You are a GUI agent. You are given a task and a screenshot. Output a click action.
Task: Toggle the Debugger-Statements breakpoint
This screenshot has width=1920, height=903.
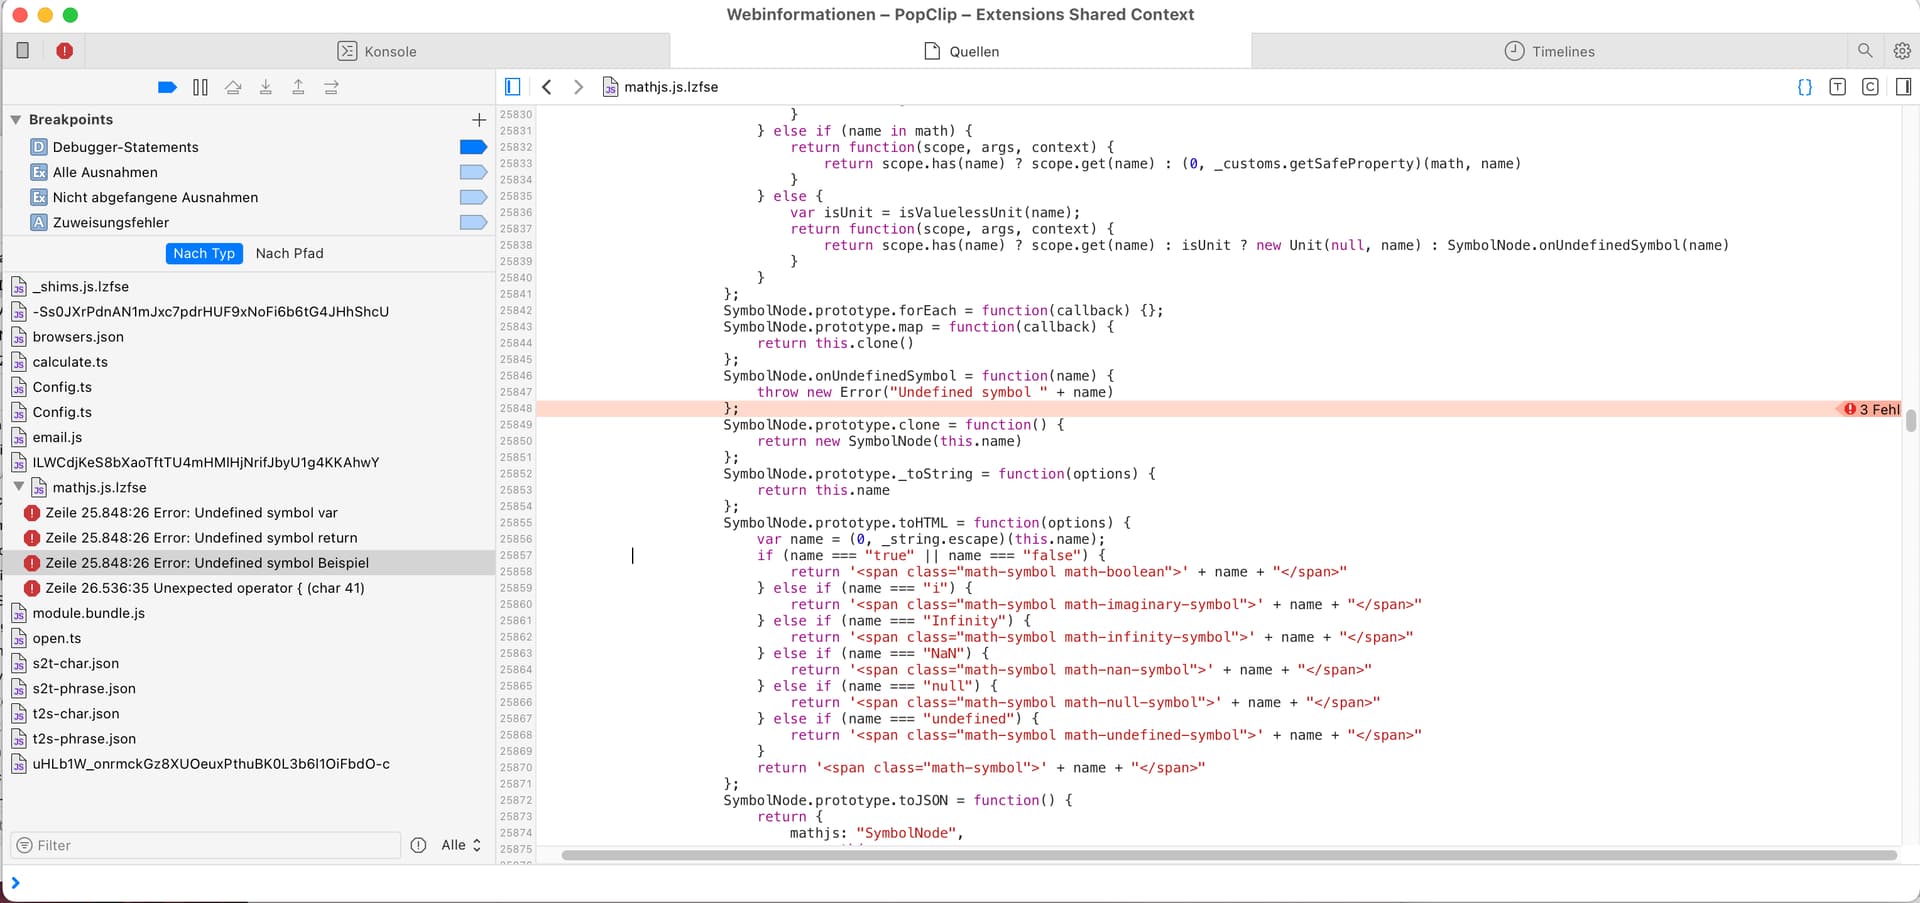click(472, 147)
